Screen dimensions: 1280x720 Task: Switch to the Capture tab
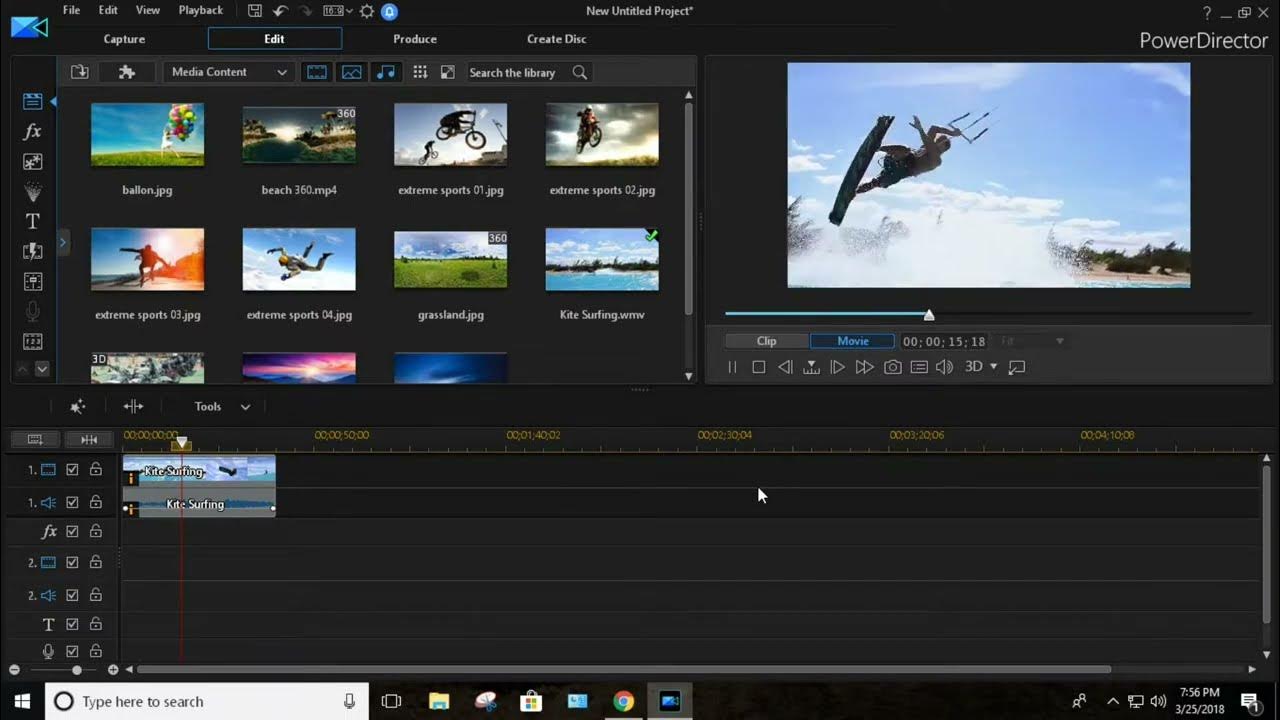(124, 39)
